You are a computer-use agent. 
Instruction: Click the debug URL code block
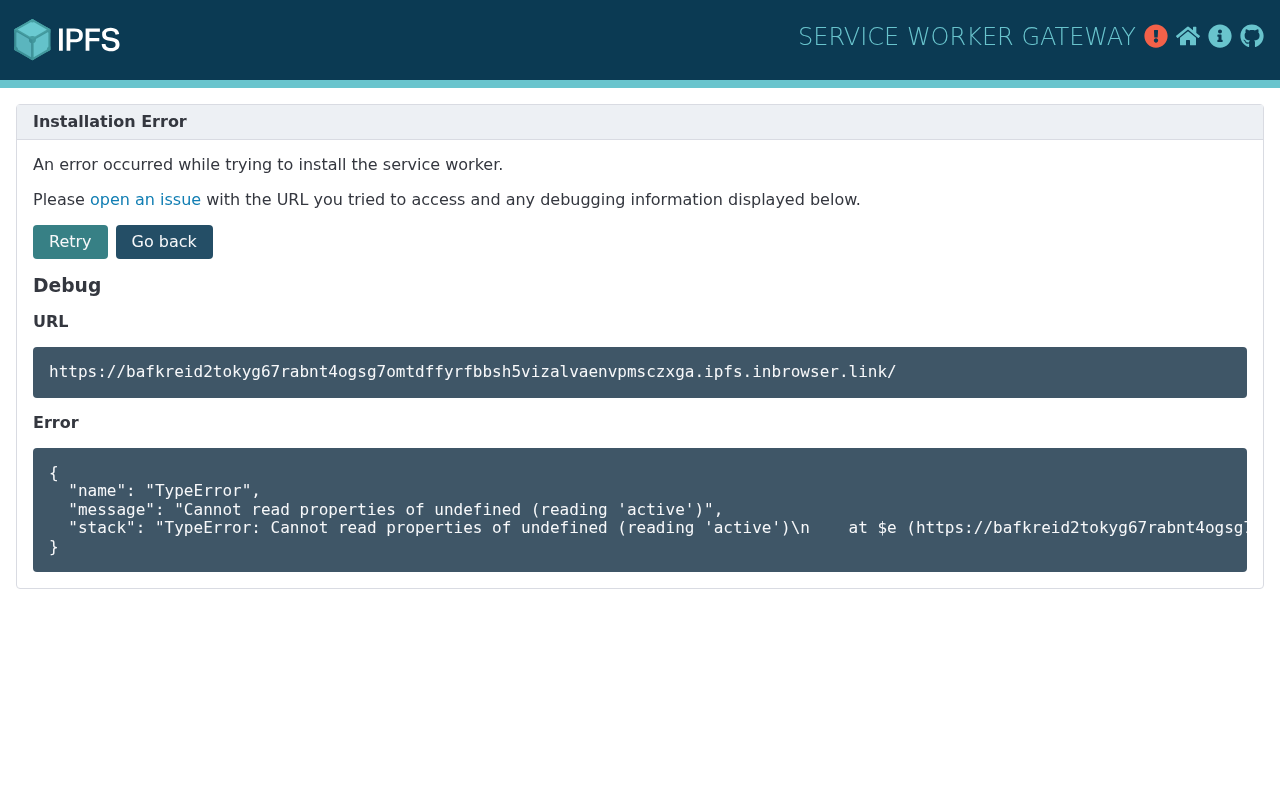point(640,372)
